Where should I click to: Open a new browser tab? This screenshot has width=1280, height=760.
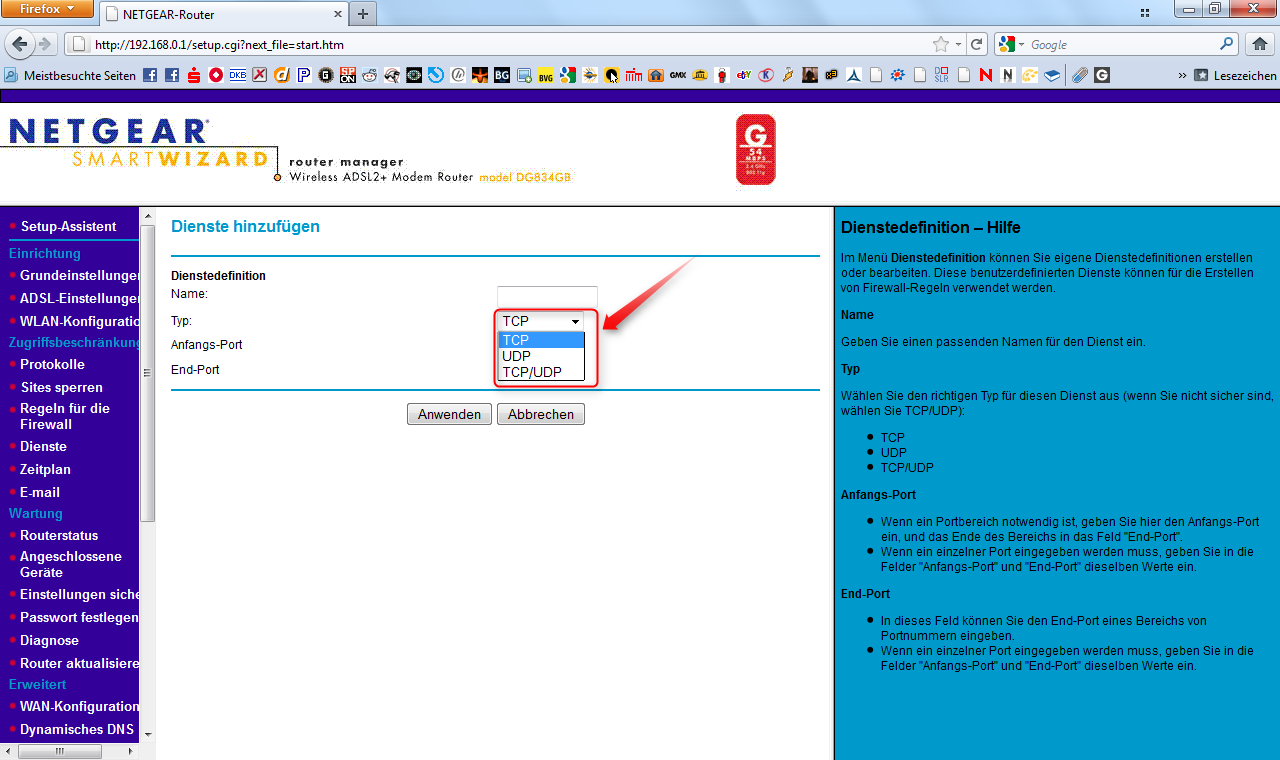click(x=362, y=14)
